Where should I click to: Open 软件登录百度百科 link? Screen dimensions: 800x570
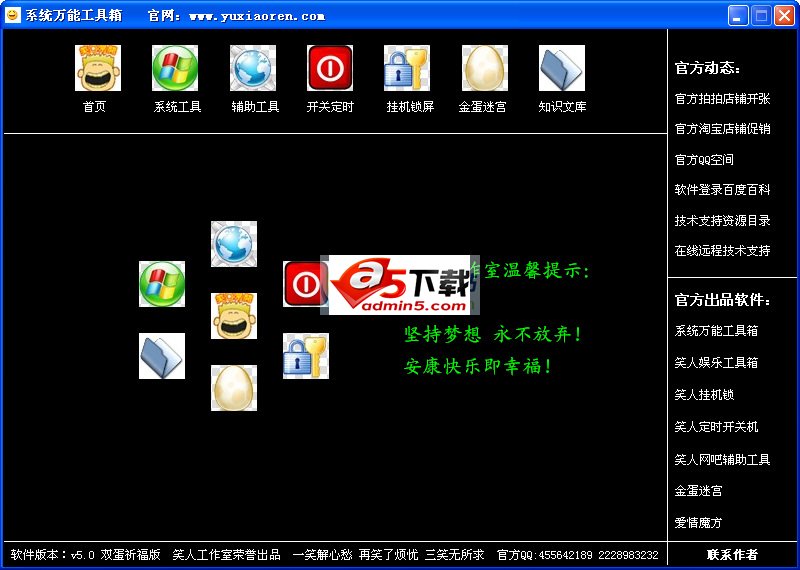click(x=722, y=190)
